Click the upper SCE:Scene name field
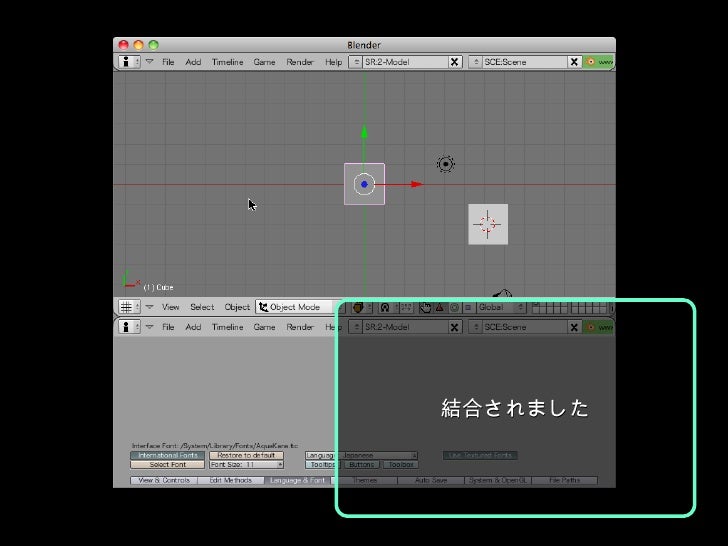728x546 pixels. point(525,62)
